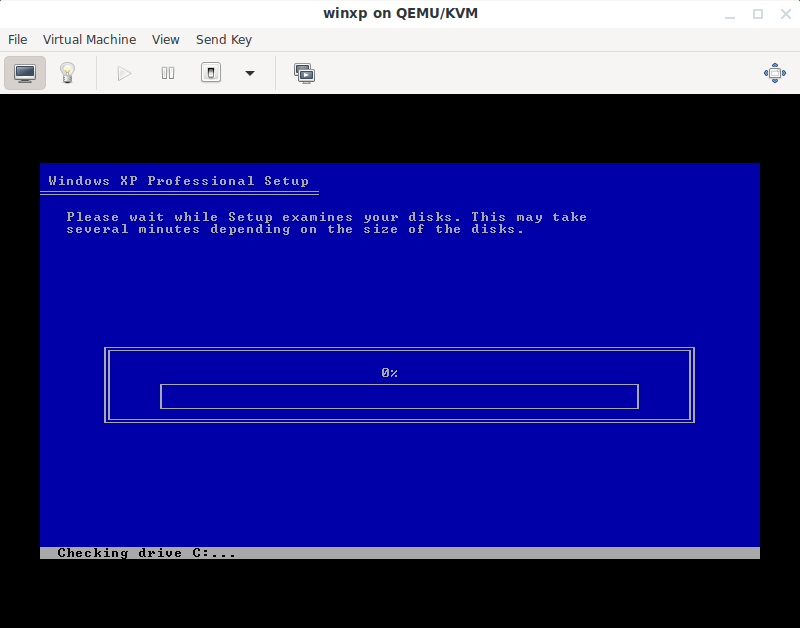
Task: Click the '0%' progress label
Action: 389,373
